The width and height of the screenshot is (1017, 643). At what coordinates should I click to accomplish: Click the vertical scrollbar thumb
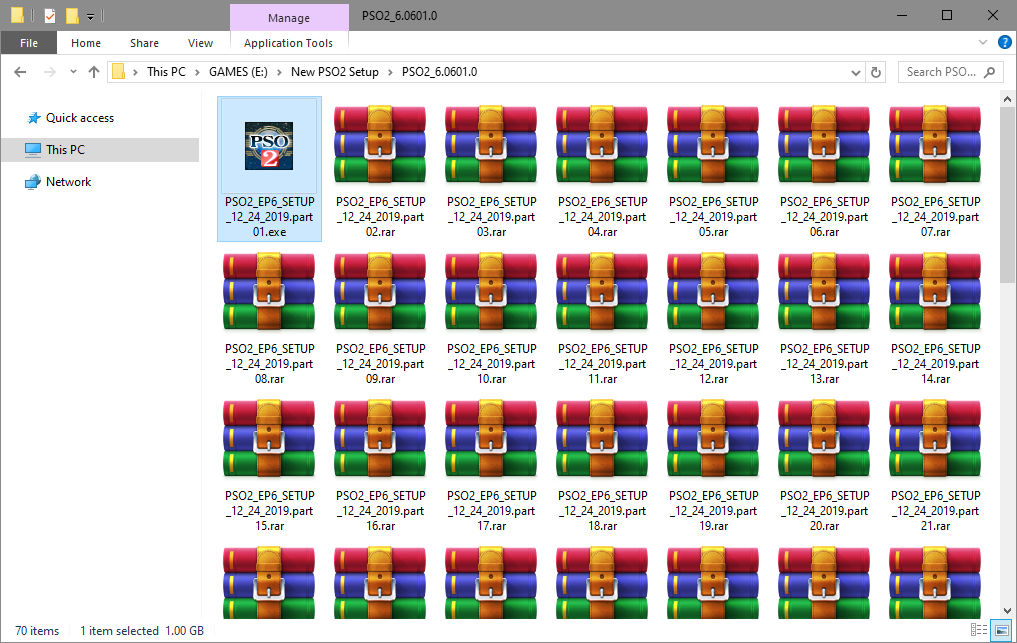tap(1007, 194)
